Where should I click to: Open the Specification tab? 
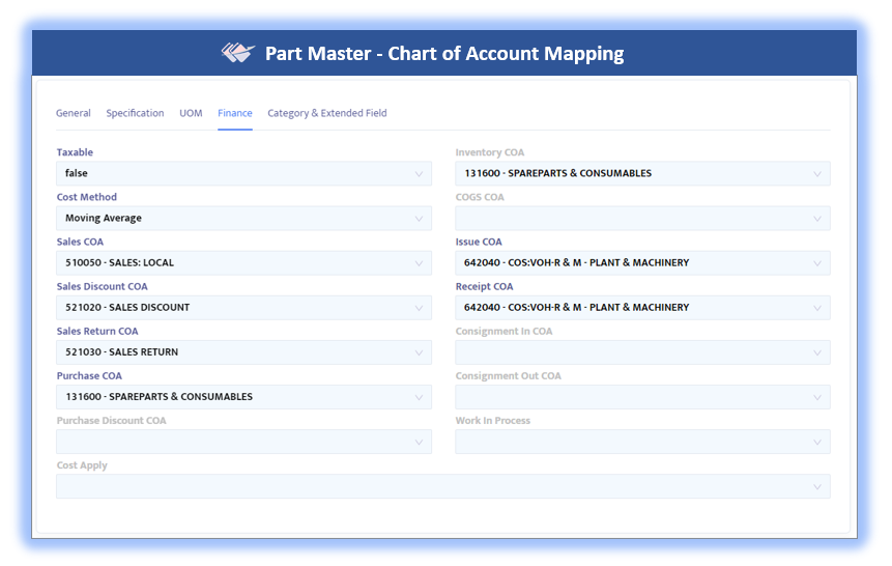tap(135, 113)
